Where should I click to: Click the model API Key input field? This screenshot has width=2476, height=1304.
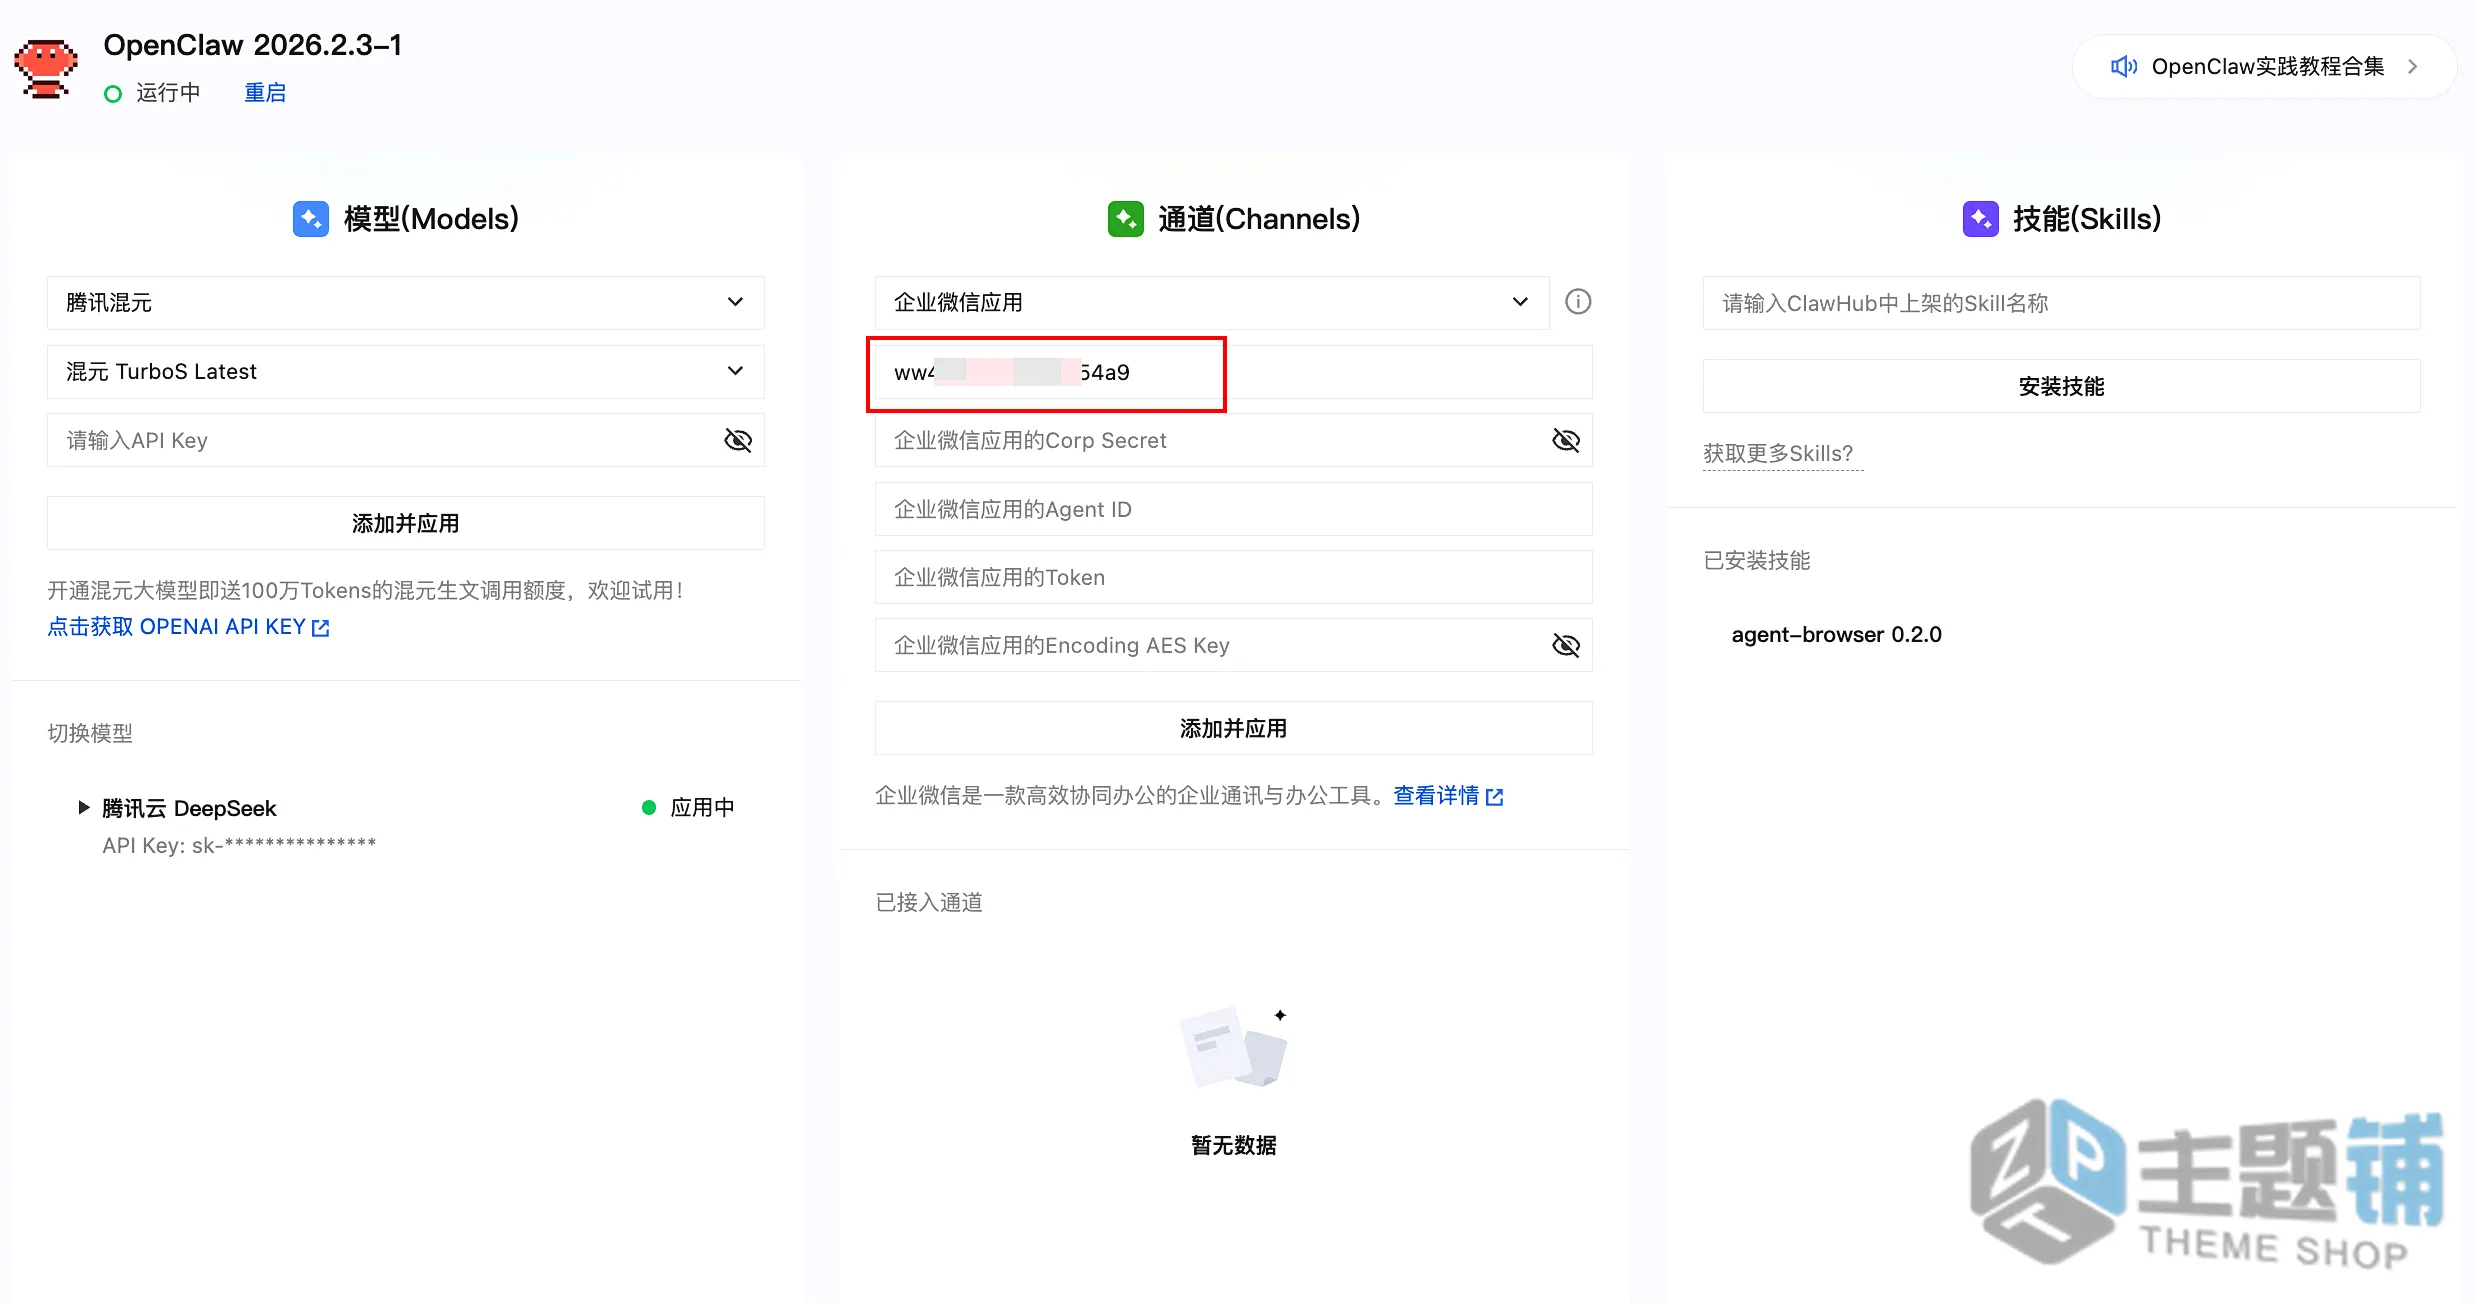pyautogui.click(x=406, y=440)
